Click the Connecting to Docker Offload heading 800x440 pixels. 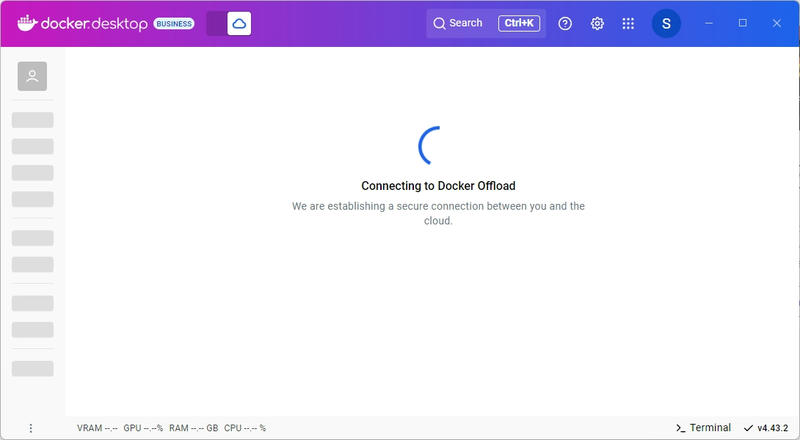coord(438,186)
